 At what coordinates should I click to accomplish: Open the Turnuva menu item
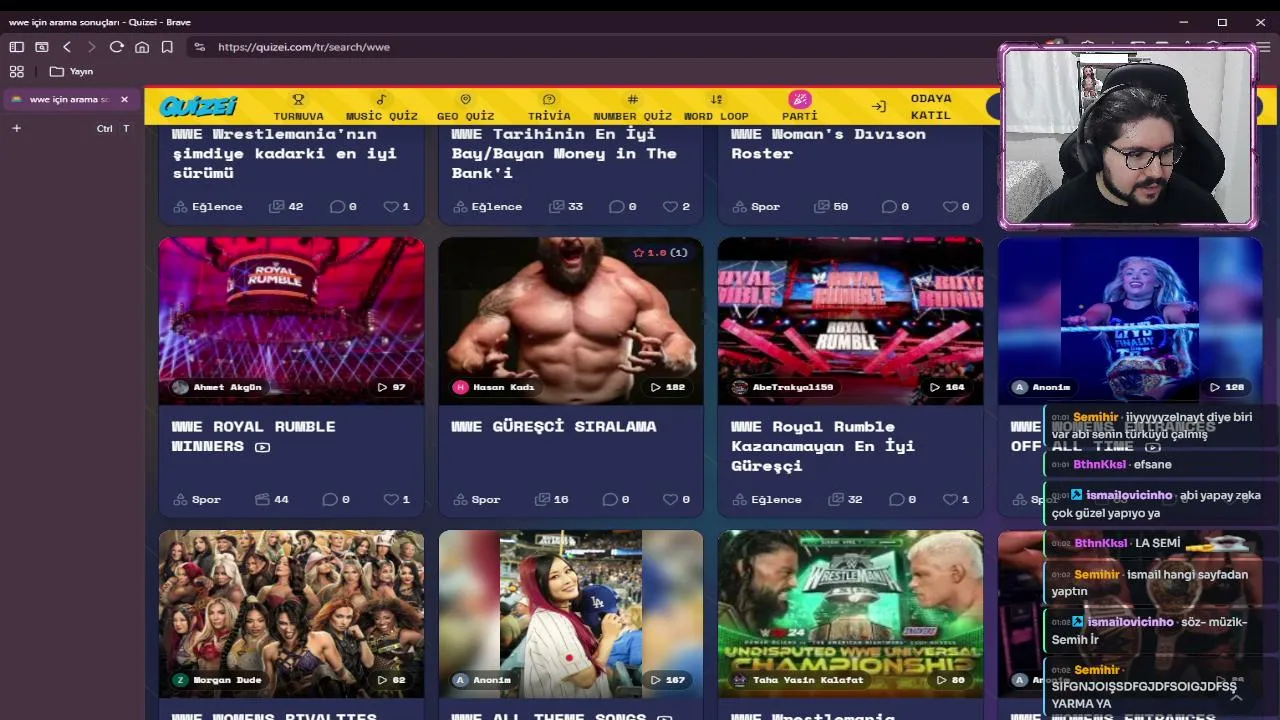[298, 107]
